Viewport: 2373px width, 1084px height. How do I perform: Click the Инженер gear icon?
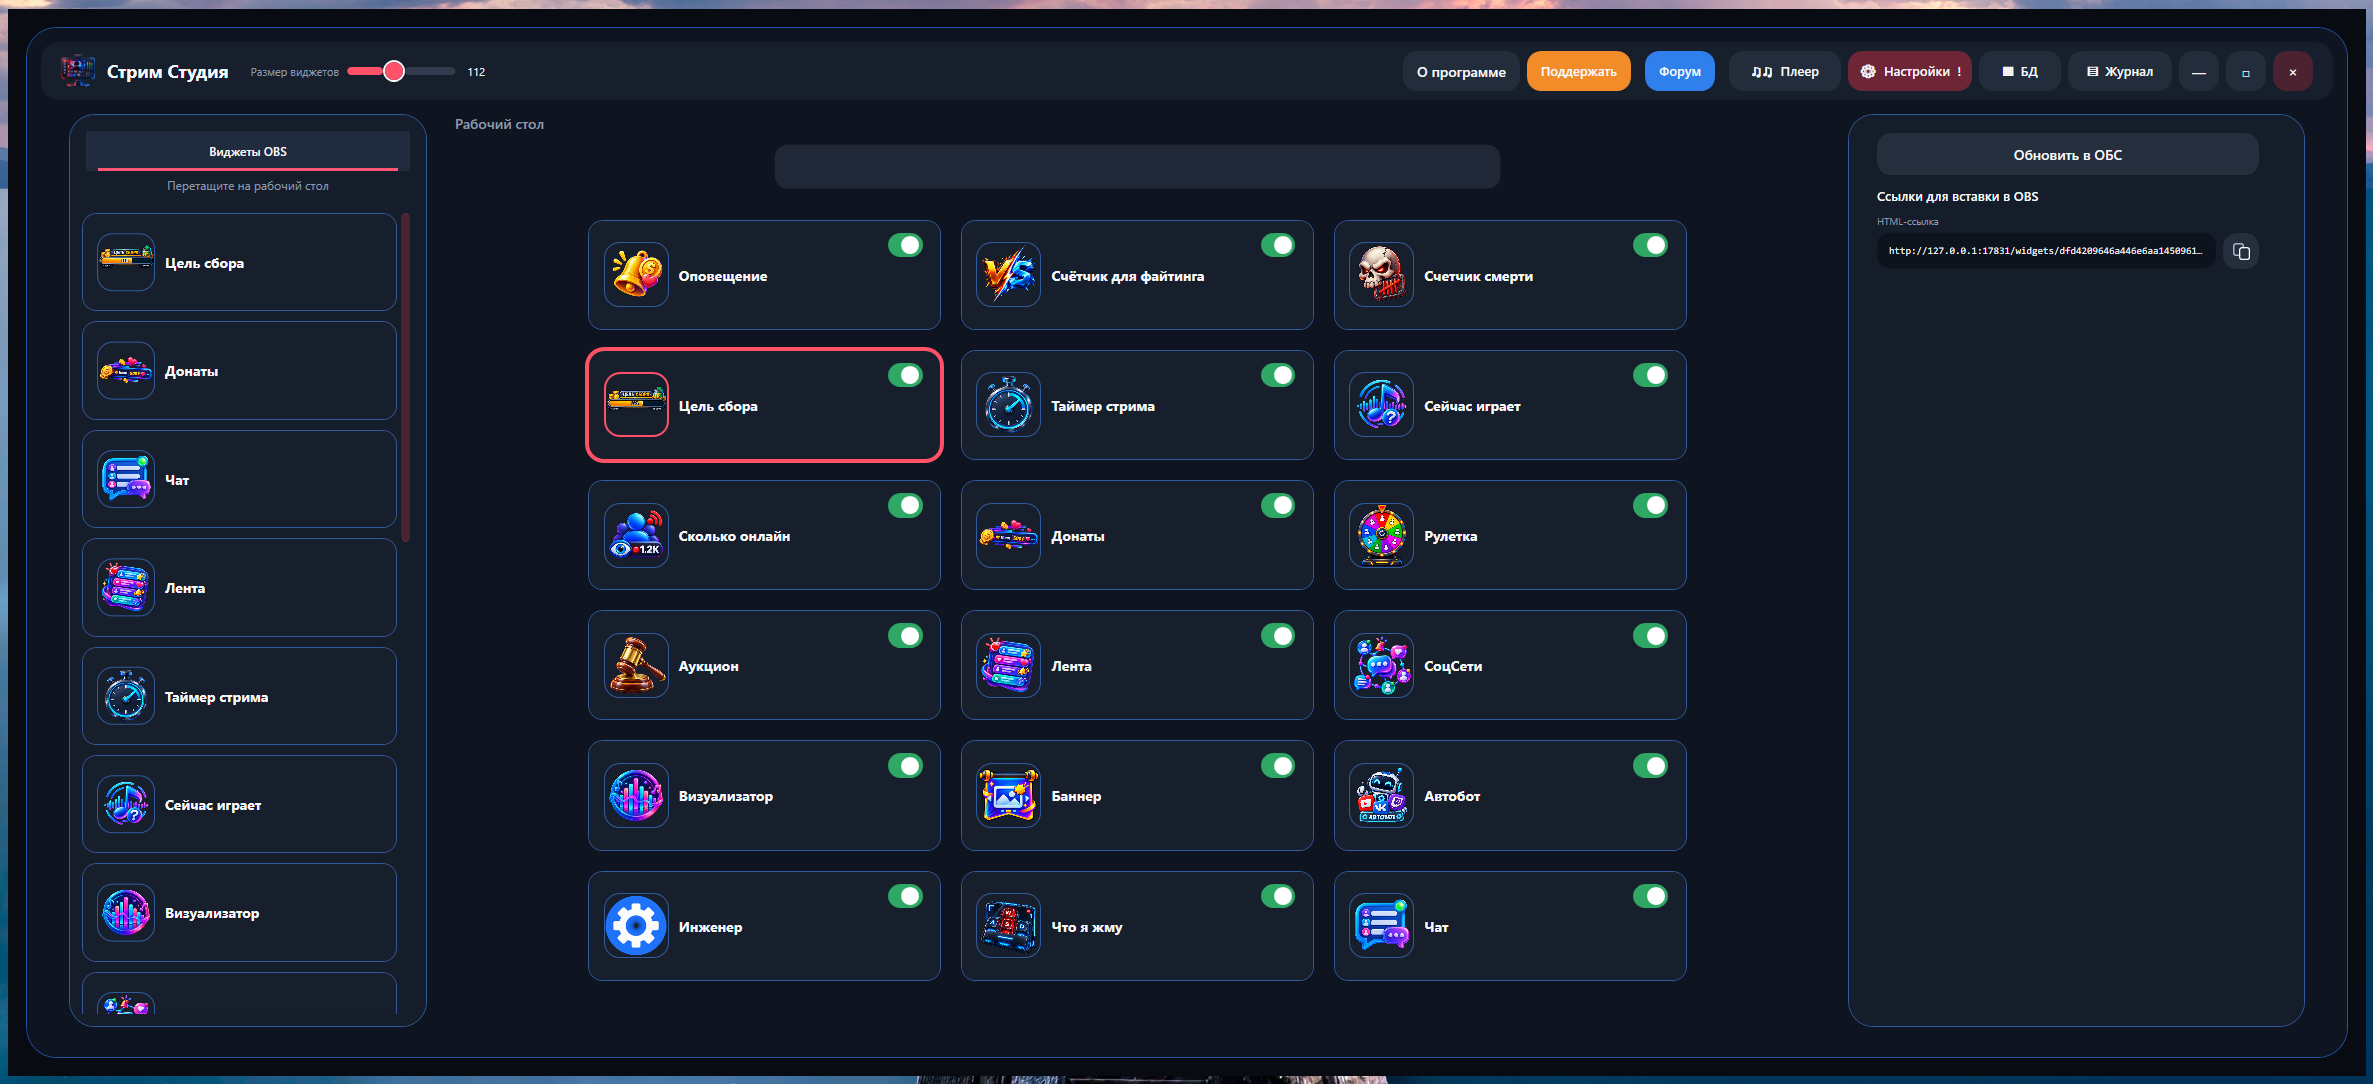(636, 926)
